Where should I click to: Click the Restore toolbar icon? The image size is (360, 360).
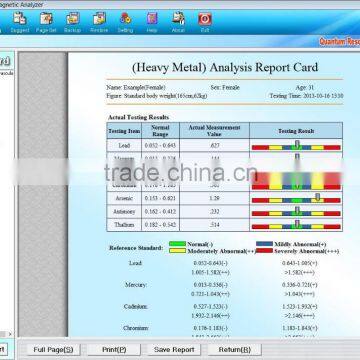pos(99,22)
